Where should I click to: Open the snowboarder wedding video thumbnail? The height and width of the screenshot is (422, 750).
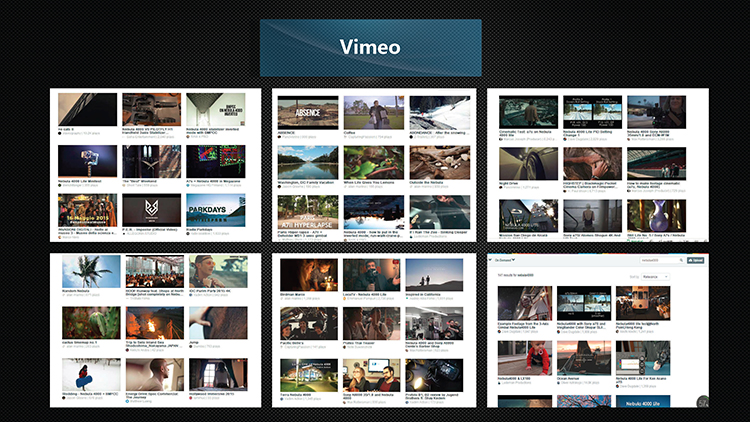click(91, 375)
